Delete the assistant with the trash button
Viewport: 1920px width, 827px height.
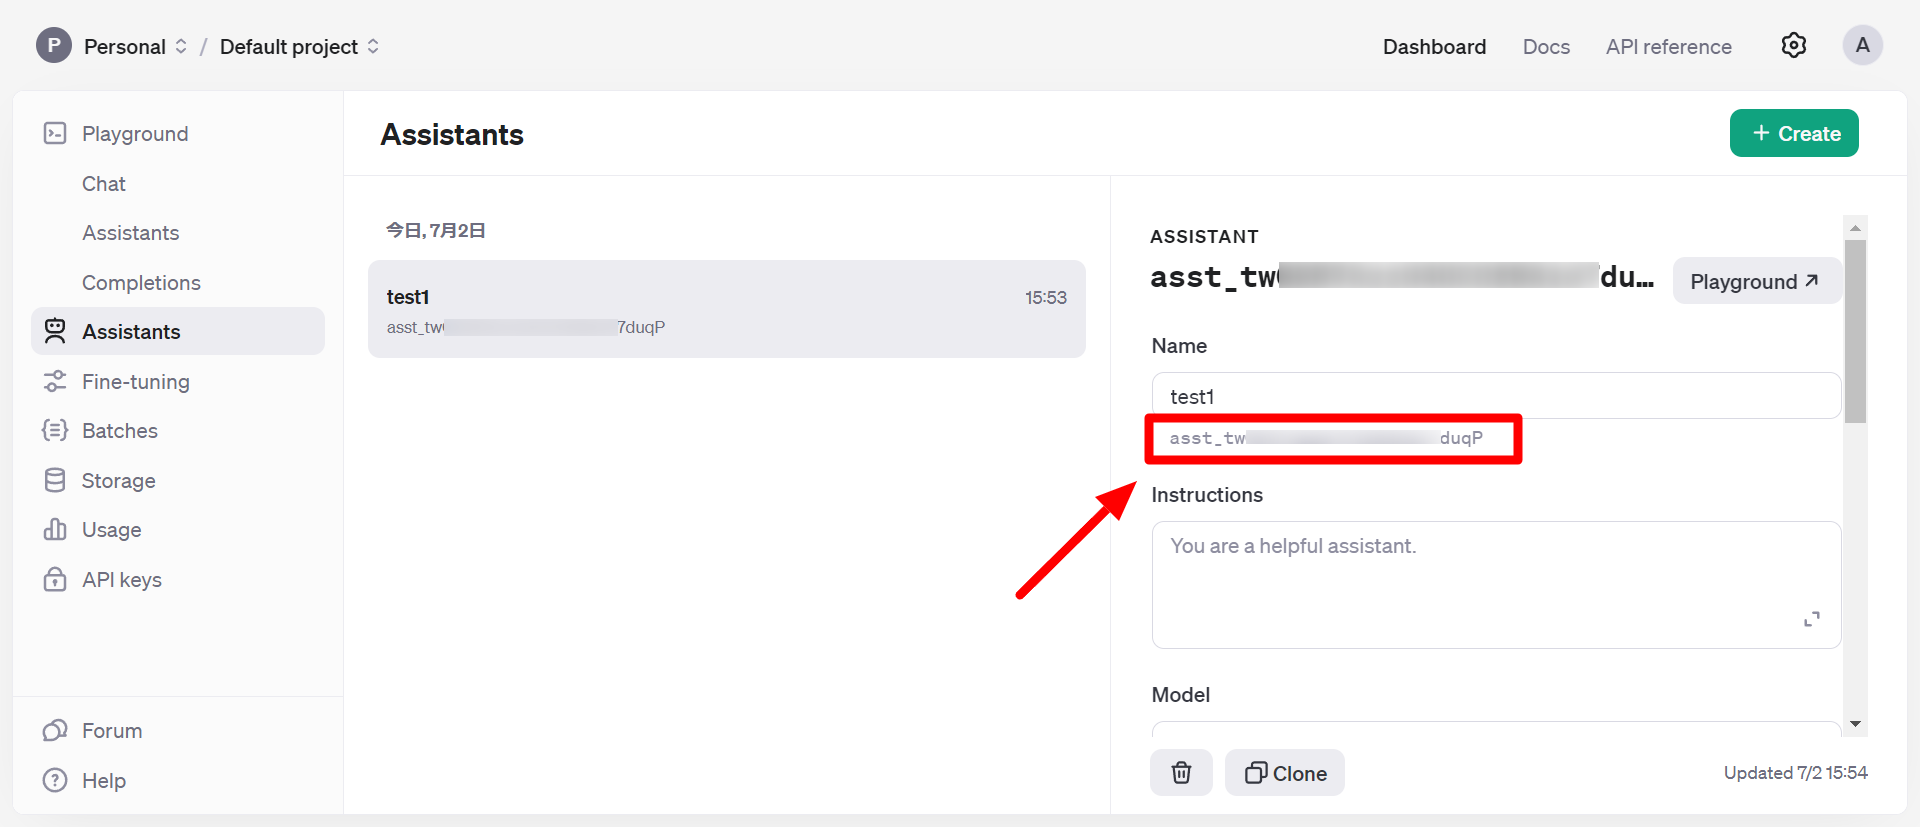point(1181,773)
